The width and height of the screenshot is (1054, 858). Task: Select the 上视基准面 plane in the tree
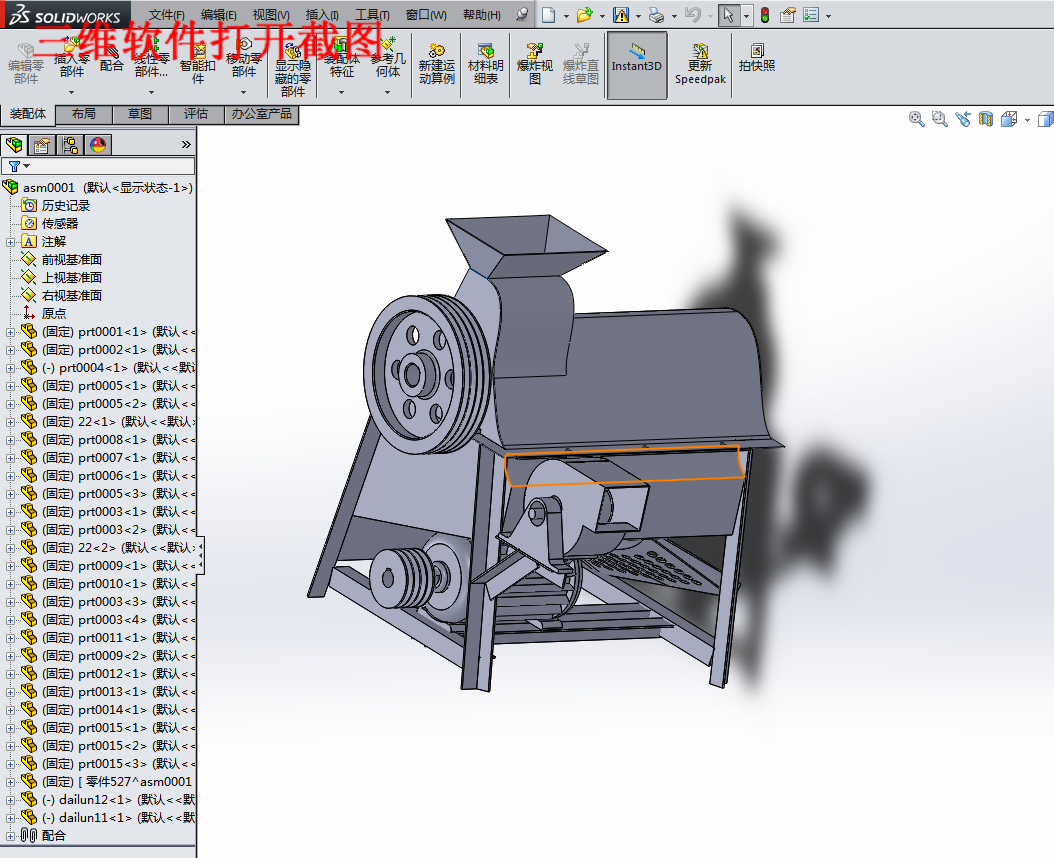(71, 278)
